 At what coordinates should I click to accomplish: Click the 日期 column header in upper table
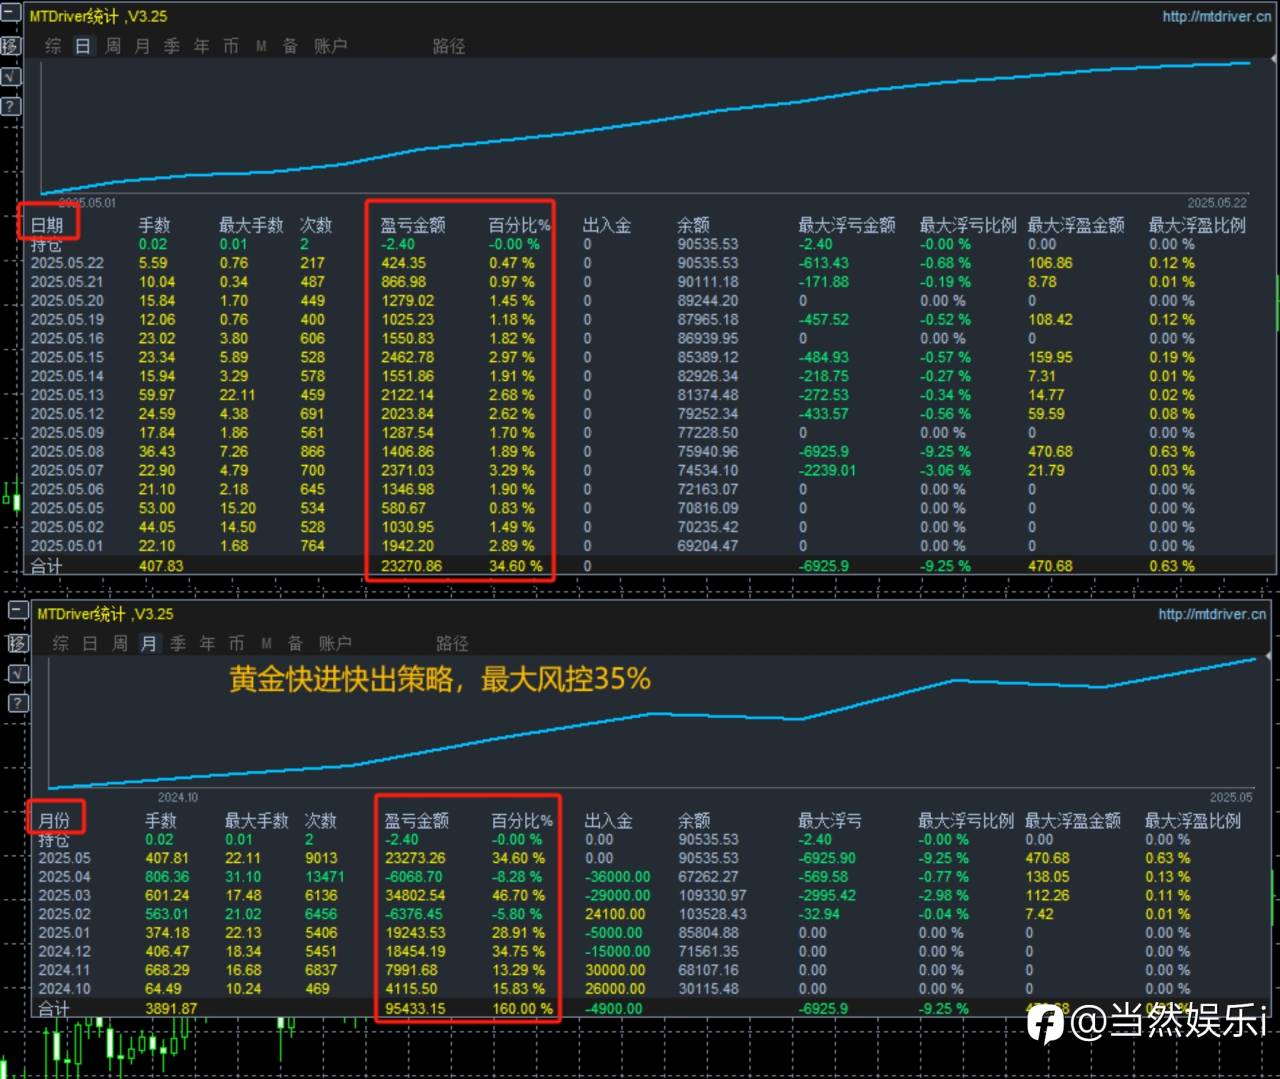(47, 225)
